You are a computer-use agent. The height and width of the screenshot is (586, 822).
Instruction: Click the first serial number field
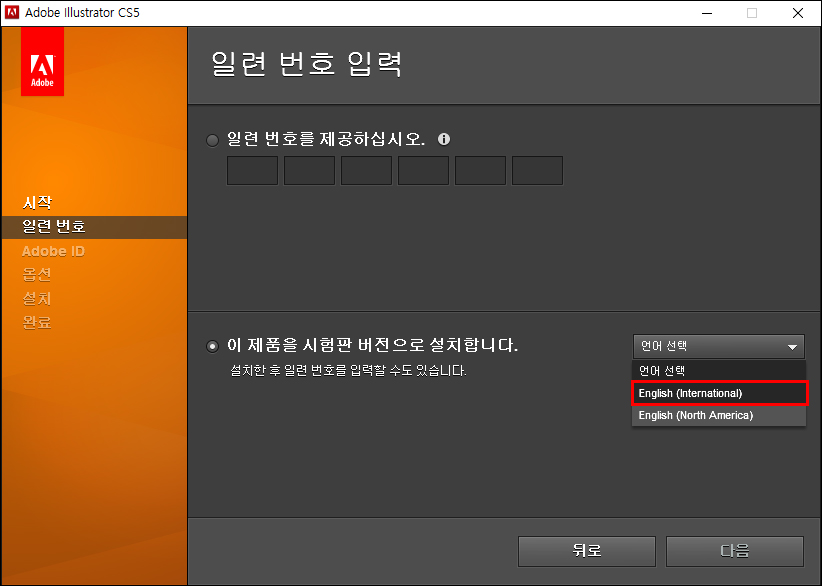point(252,170)
